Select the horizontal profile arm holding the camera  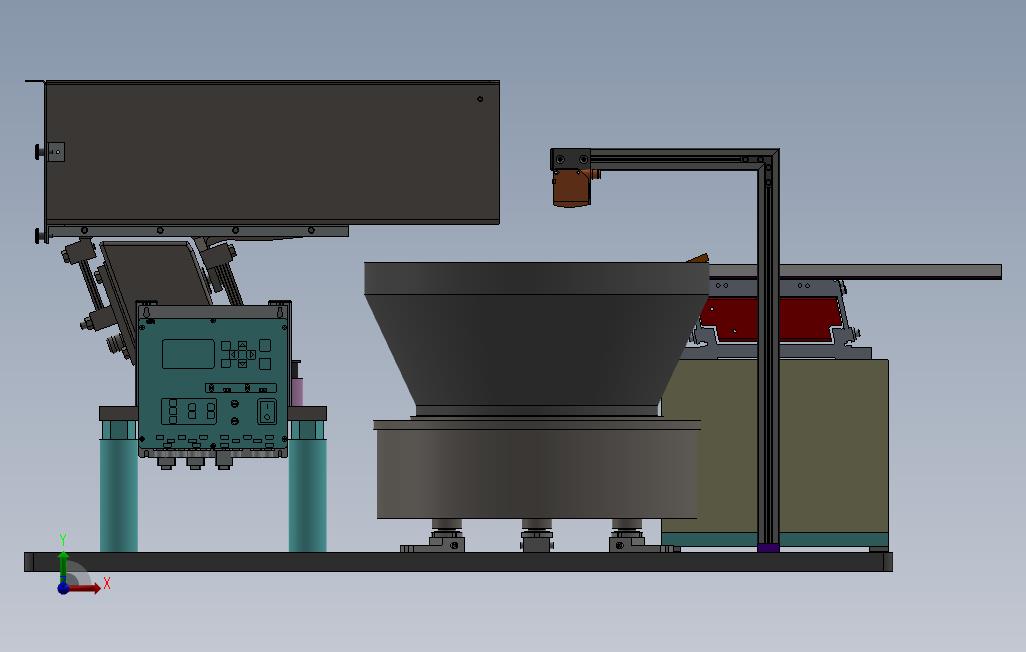coord(674,160)
